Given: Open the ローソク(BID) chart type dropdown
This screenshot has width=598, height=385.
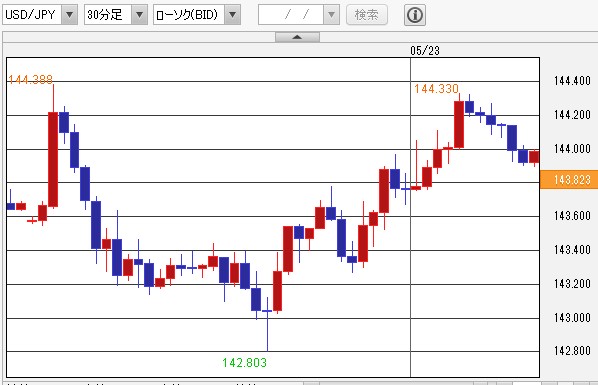Looking at the screenshot, I should (x=232, y=15).
